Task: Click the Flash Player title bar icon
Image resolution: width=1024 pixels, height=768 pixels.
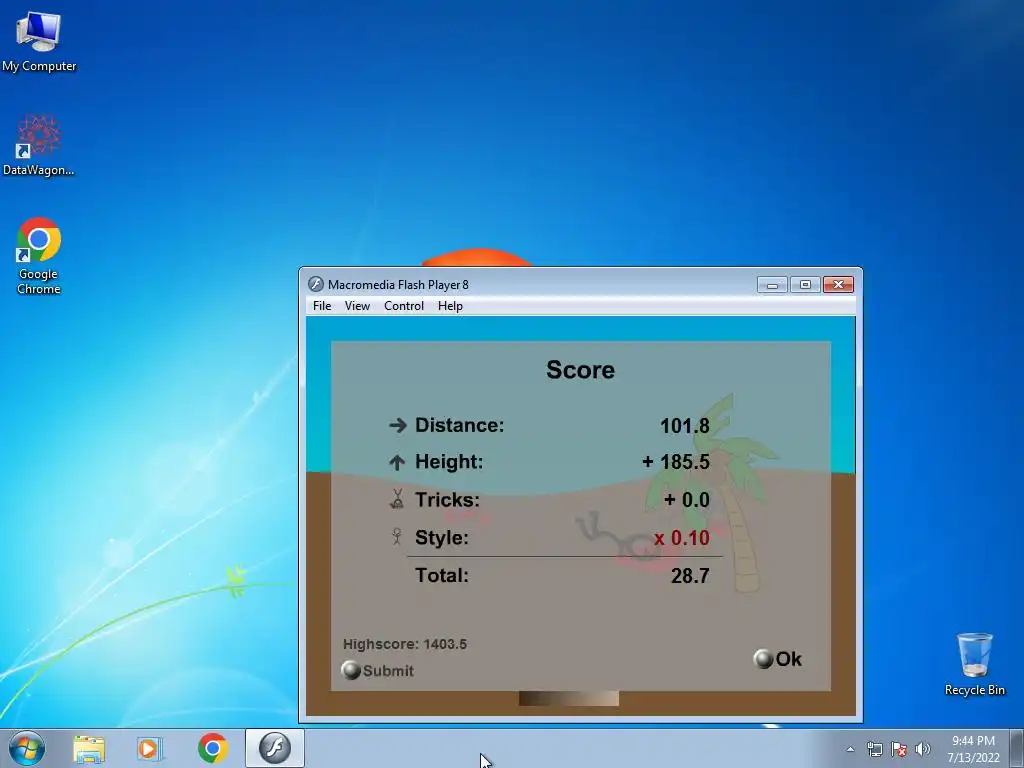Action: click(x=316, y=284)
